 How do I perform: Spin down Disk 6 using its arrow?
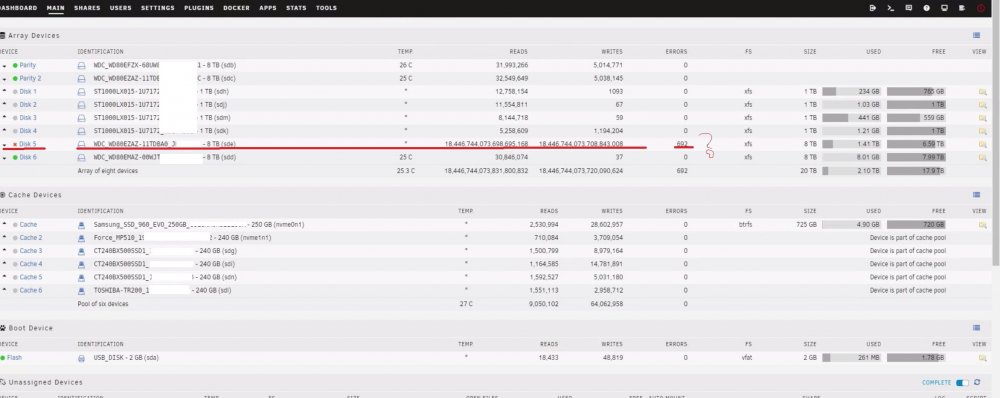click(4, 157)
